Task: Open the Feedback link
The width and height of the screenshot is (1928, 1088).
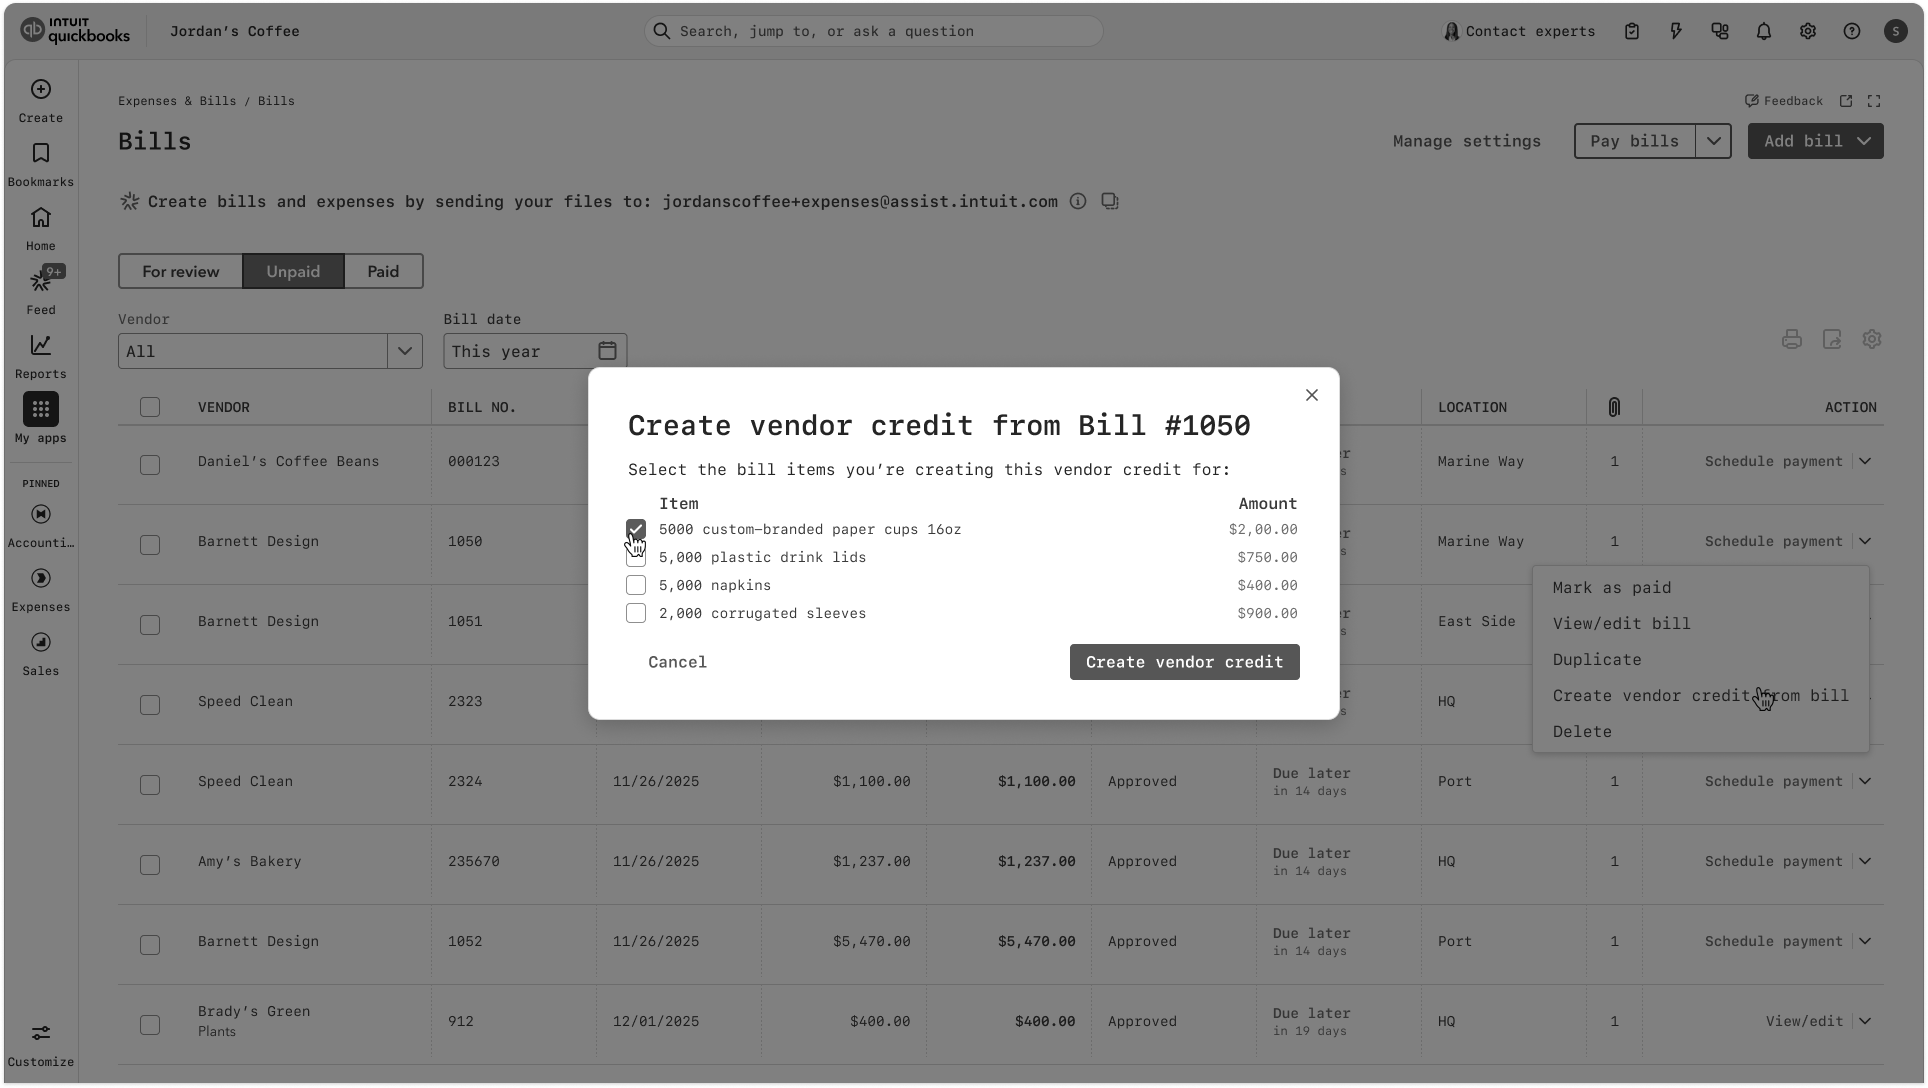Action: click(x=1783, y=101)
